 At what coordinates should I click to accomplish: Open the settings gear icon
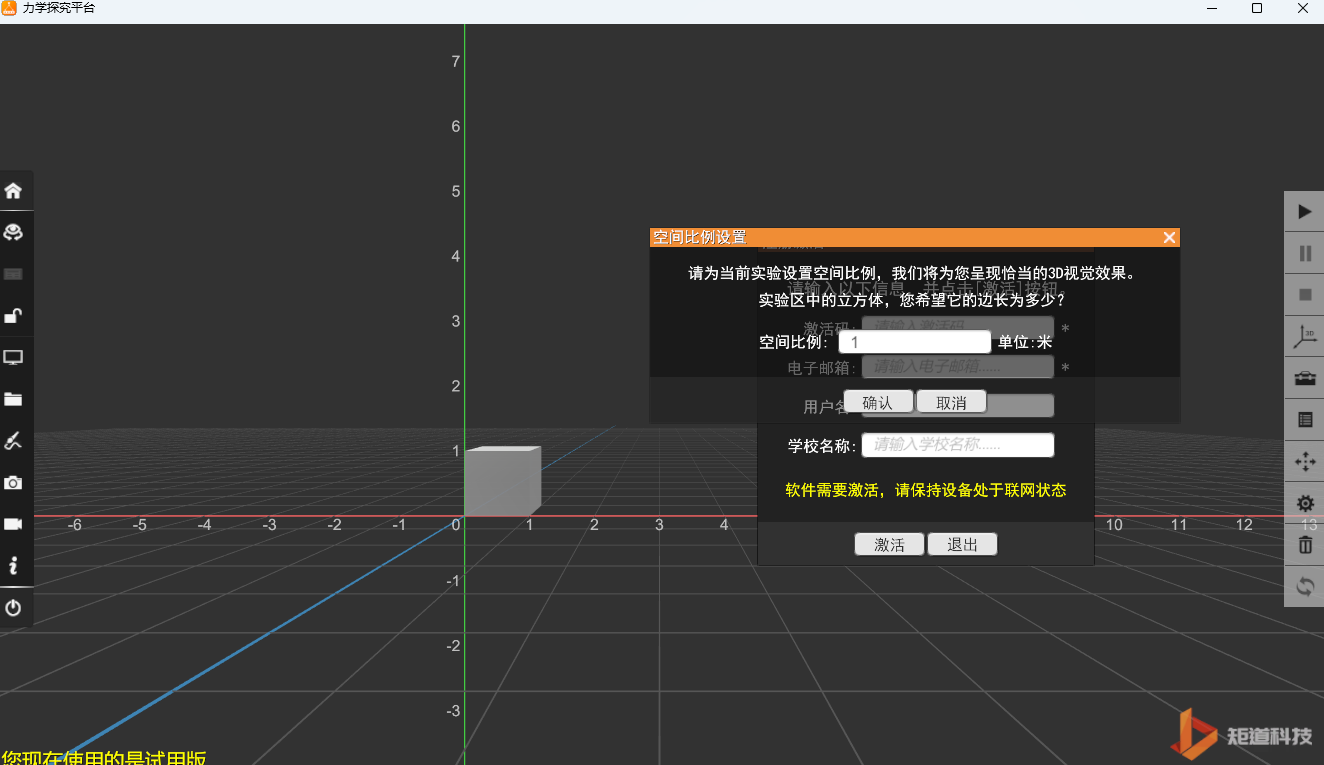(x=1304, y=503)
